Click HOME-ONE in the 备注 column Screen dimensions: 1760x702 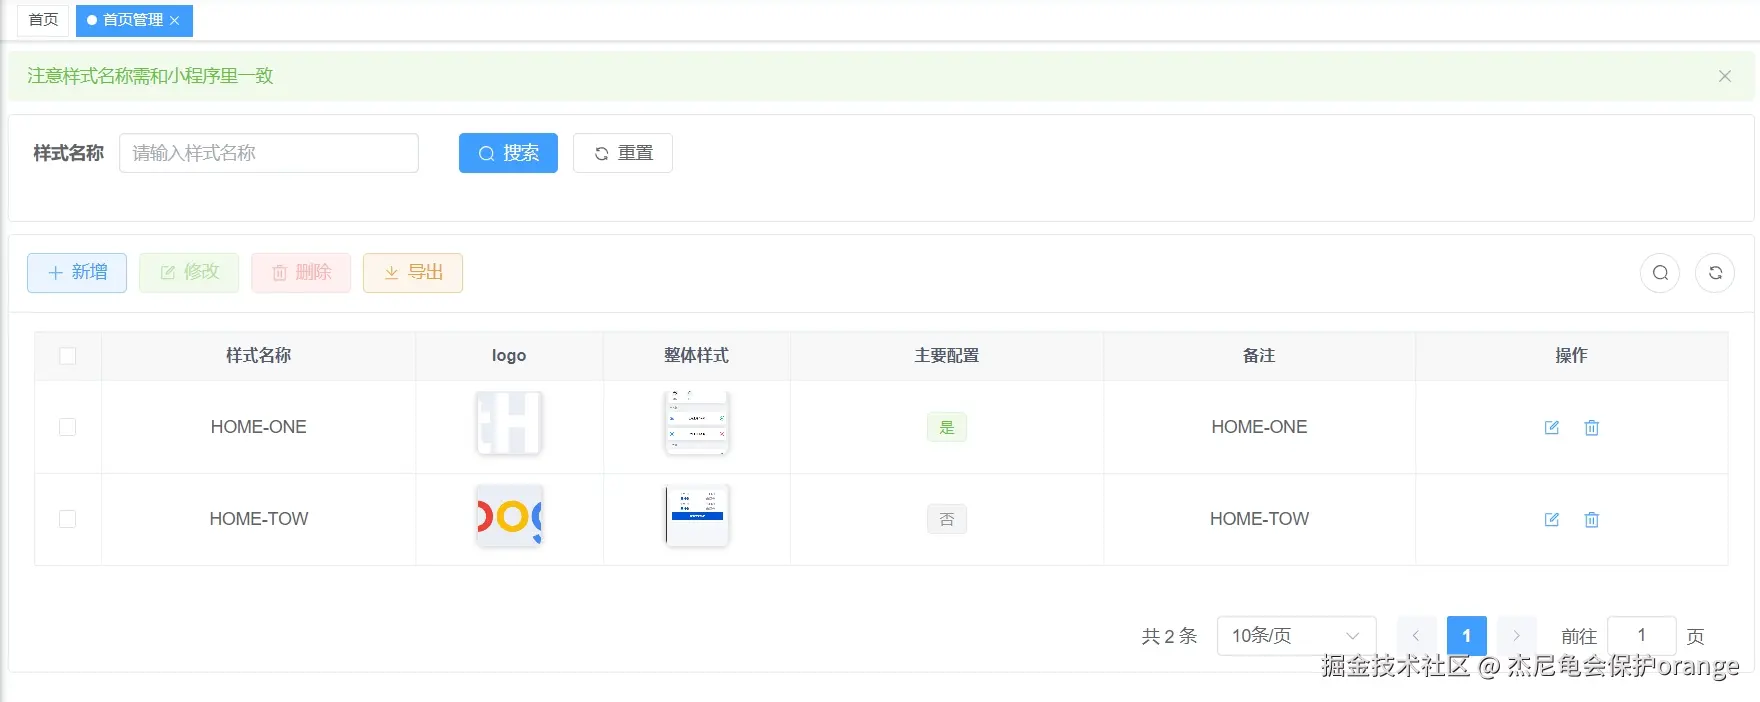(x=1259, y=427)
